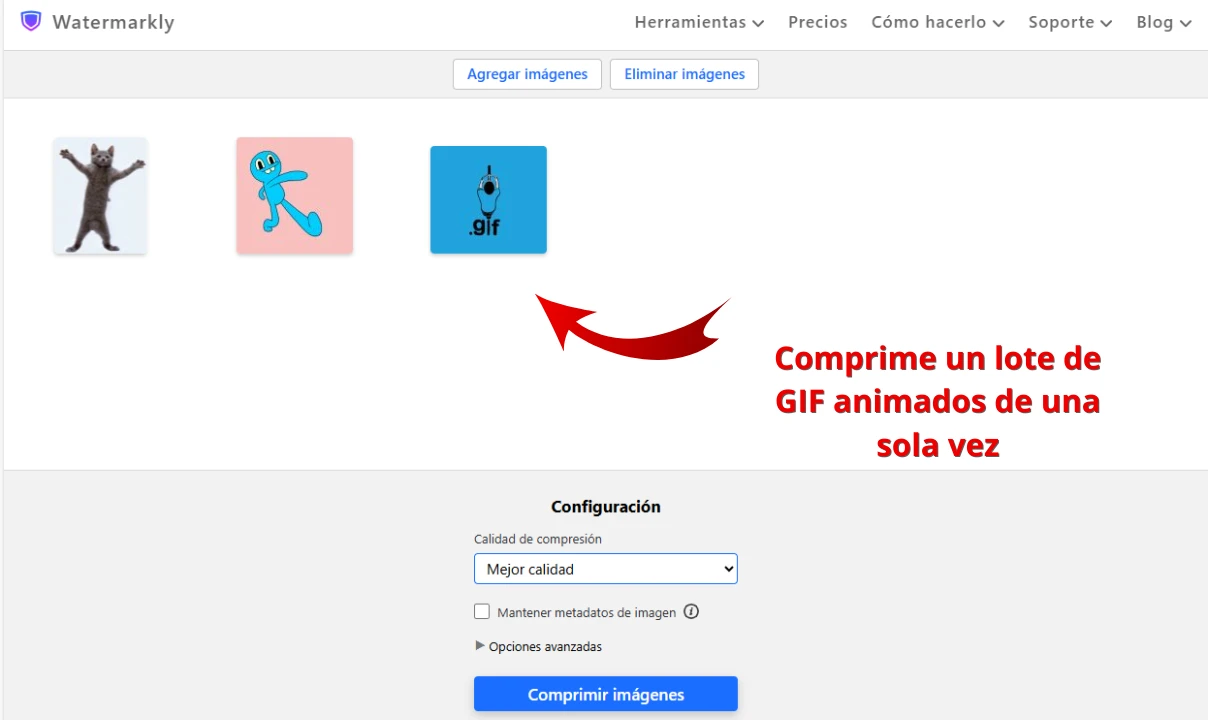1208x720 pixels.
Task: Select the blue .gif mouse thumbnail
Action: (488, 200)
